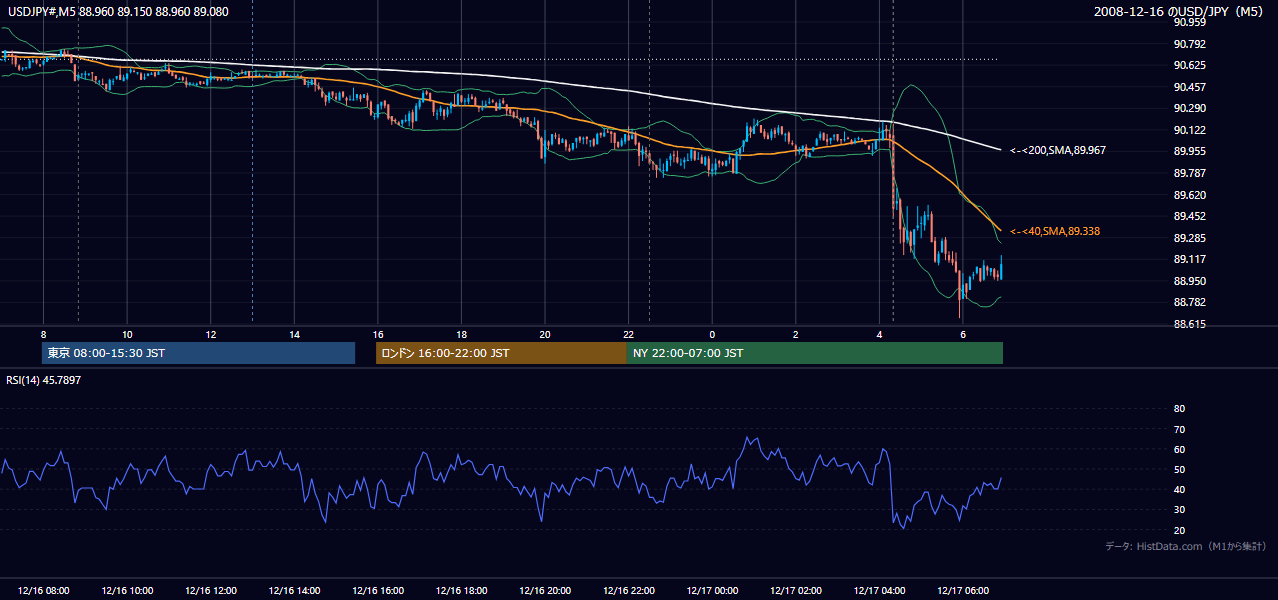Click RSI scale level 70
This screenshot has width=1278, height=600.
pyautogui.click(x=1179, y=429)
